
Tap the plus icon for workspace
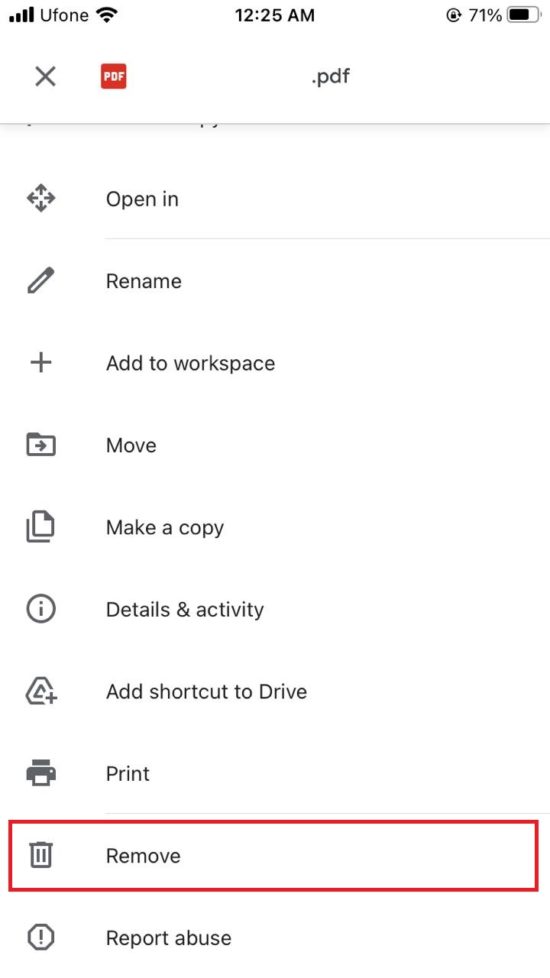click(x=41, y=363)
